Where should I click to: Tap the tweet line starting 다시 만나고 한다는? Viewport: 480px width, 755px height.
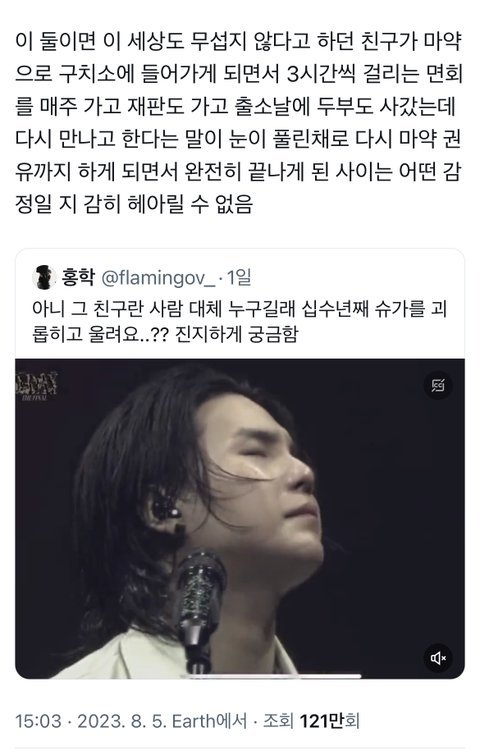click(x=238, y=139)
